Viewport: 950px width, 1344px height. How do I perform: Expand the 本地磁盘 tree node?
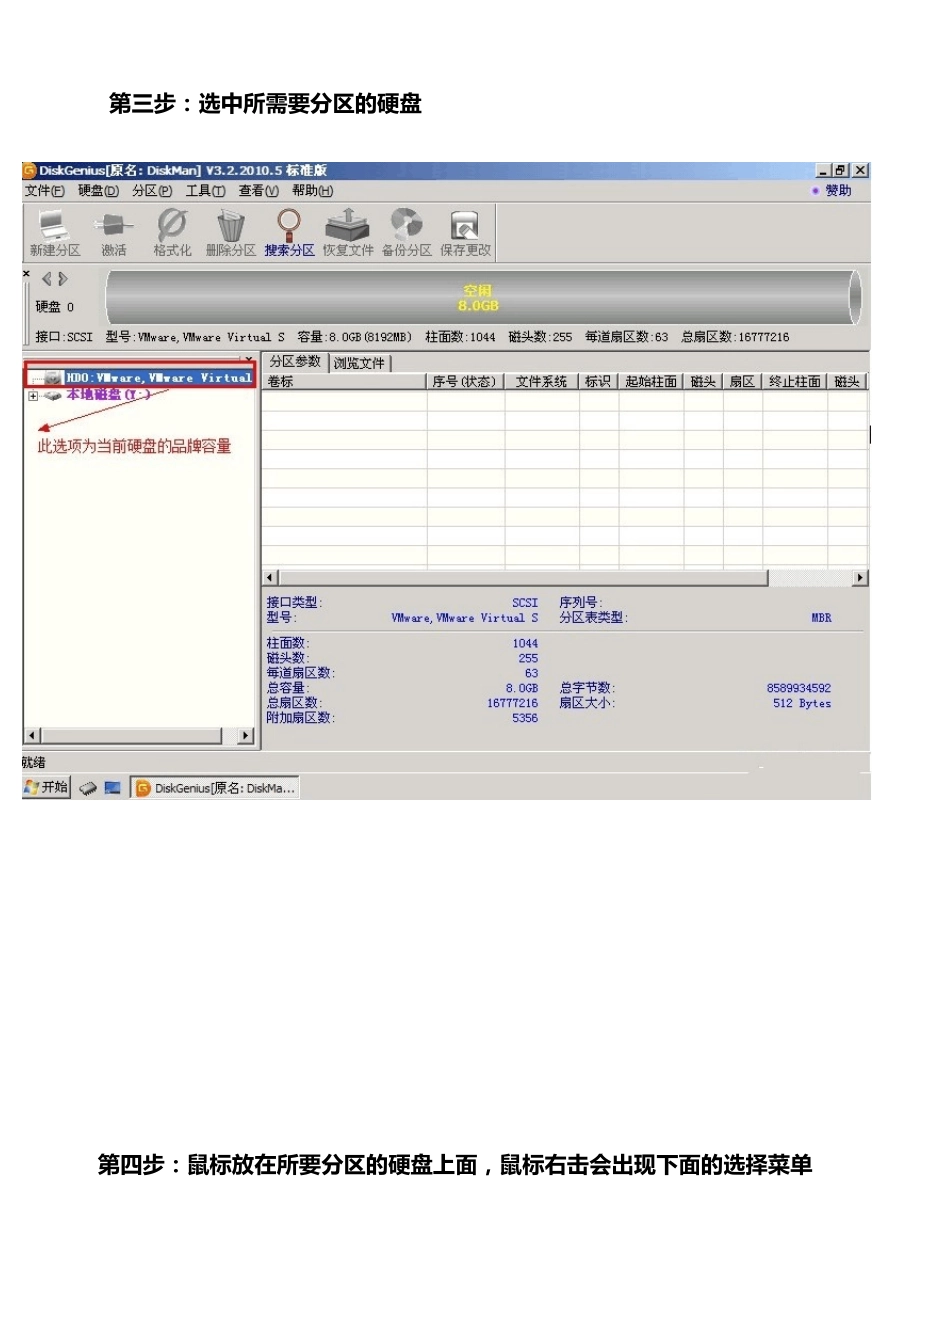click(33, 396)
